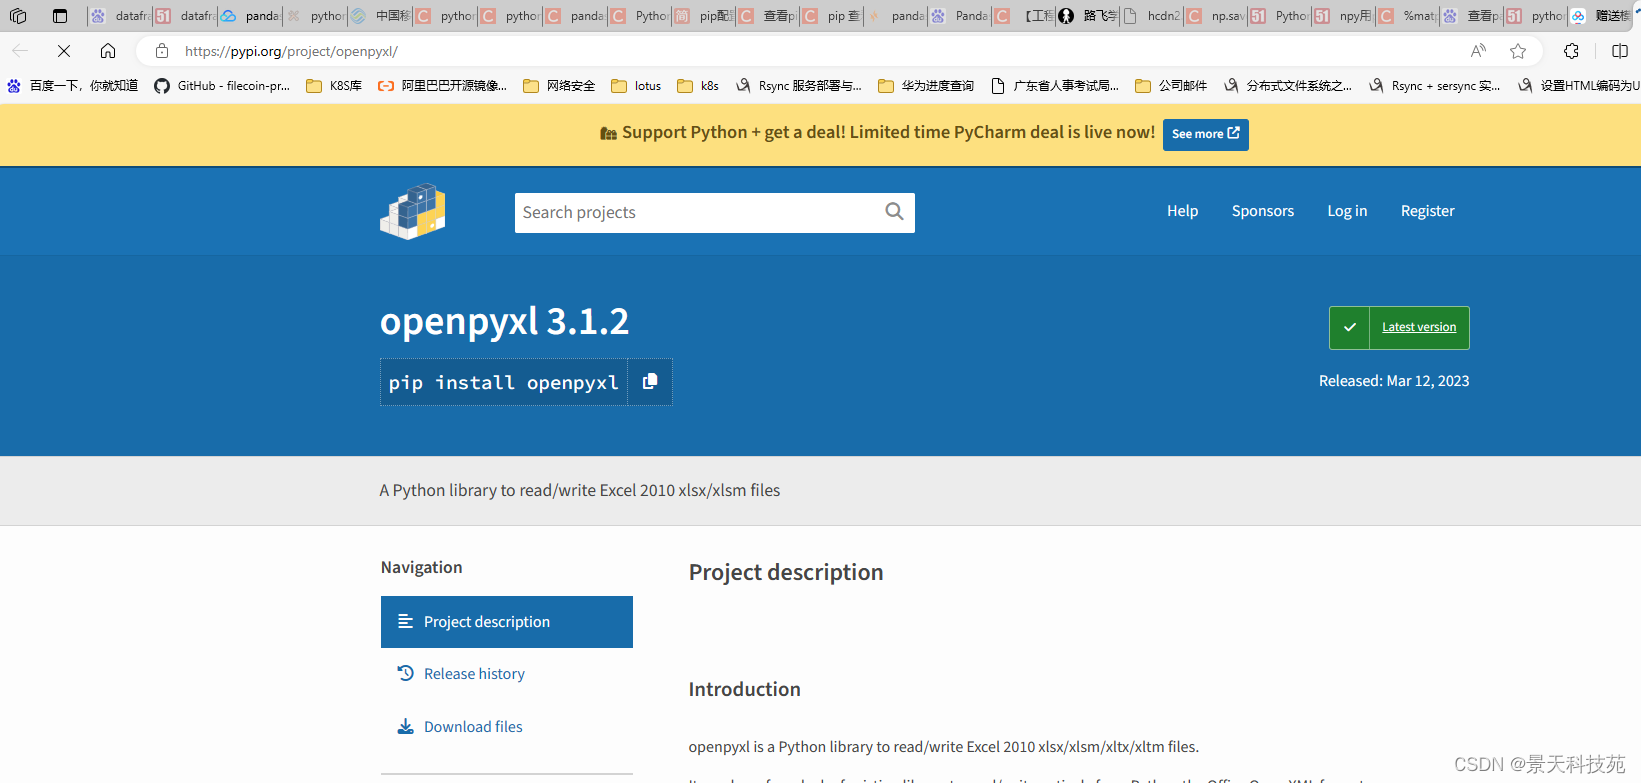1641x783 pixels.
Task: Switch to the pip配置 browser tab
Action: [x=705, y=16]
